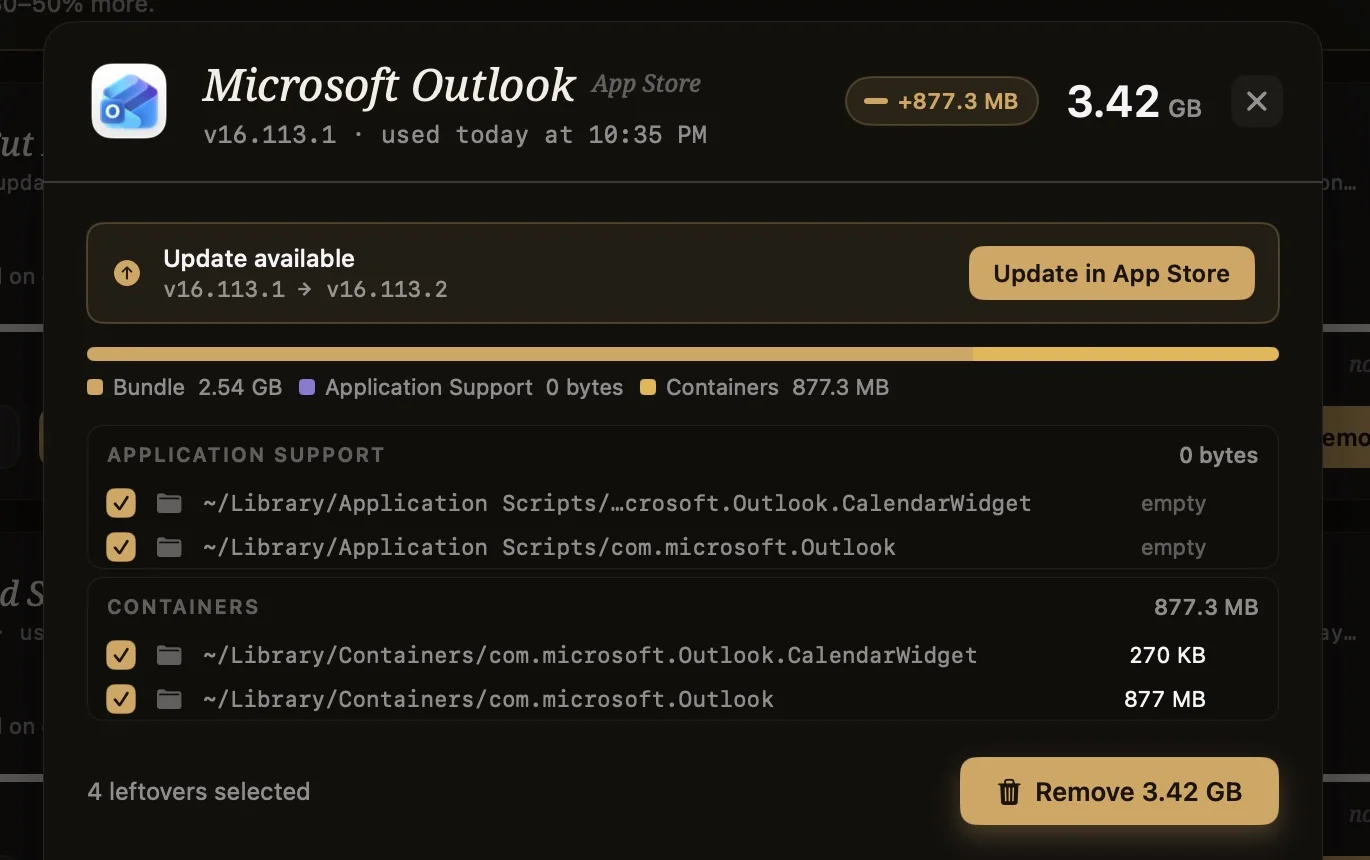The width and height of the screenshot is (1370, 860).
Task: Click folder icon of Containers CalendarWidget row
Action: pos(169,655)
